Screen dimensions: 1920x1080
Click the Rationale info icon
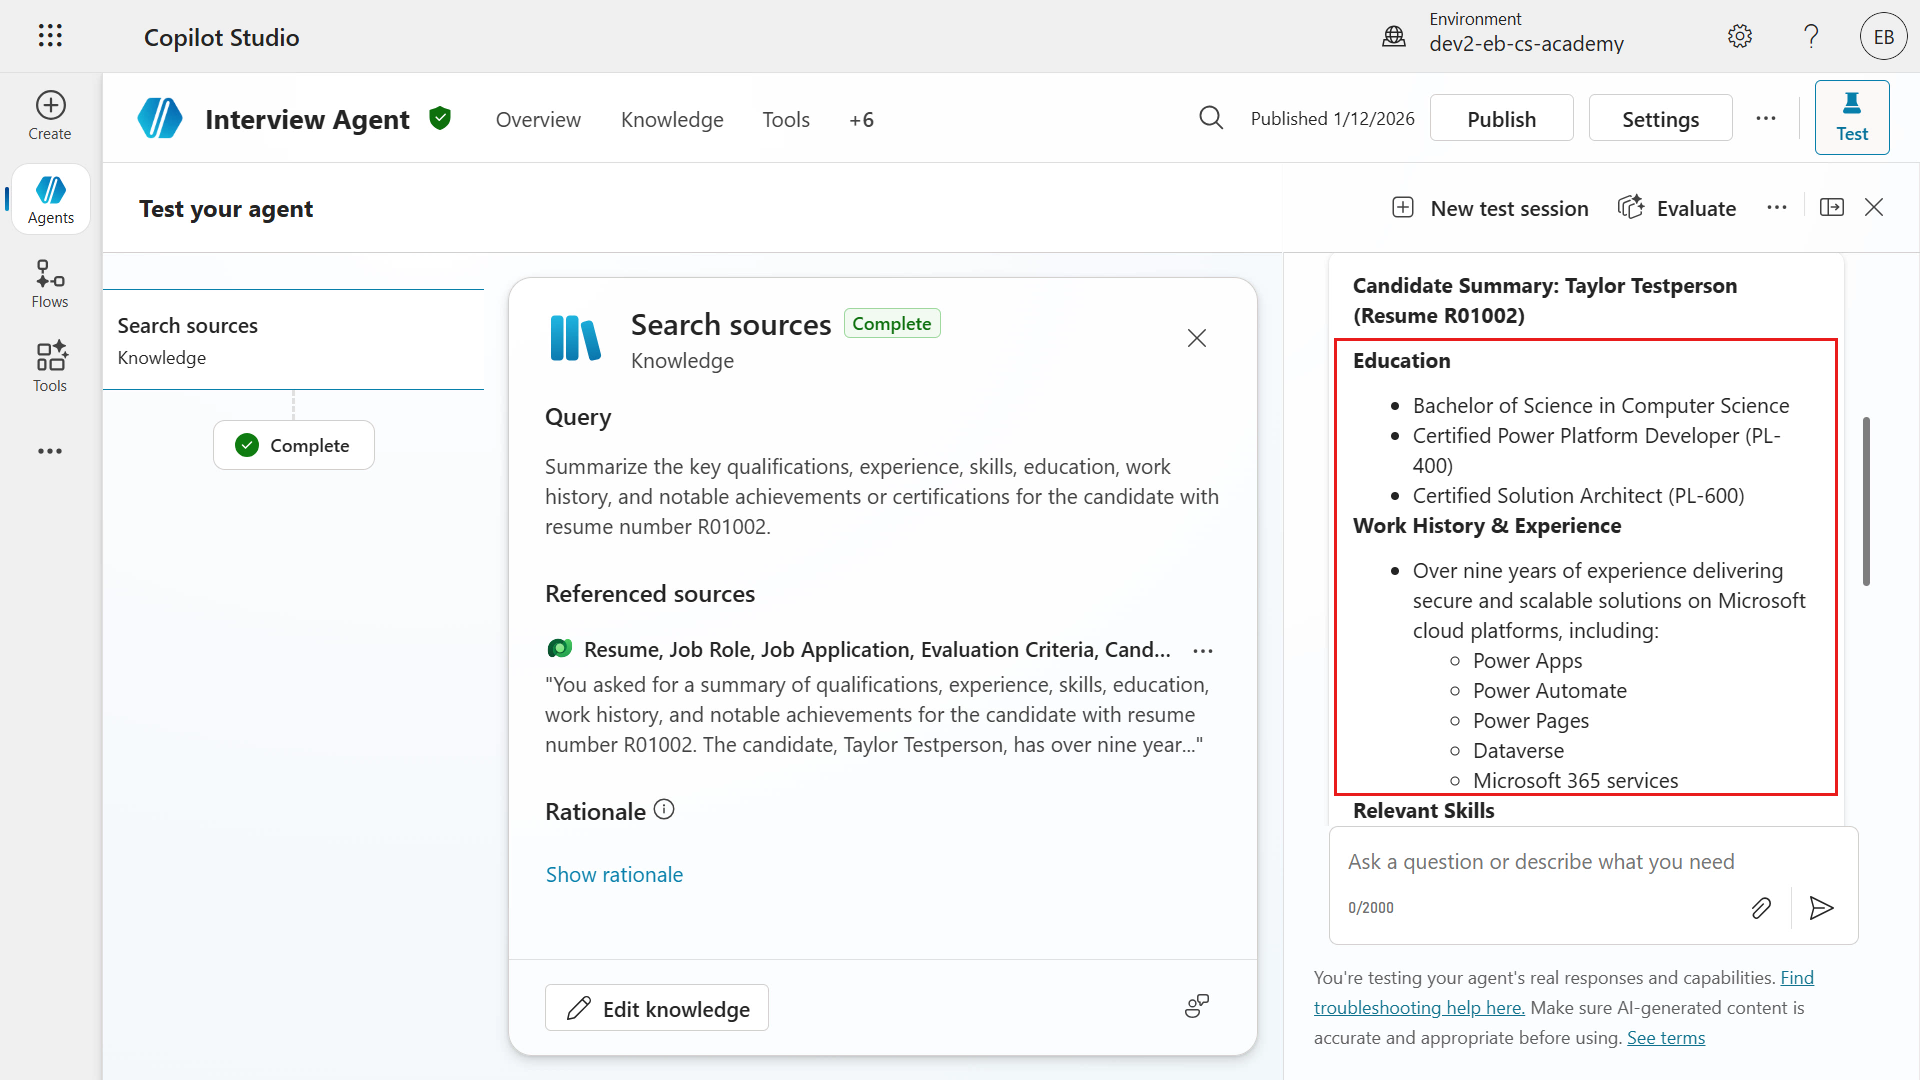click(664, 810)
